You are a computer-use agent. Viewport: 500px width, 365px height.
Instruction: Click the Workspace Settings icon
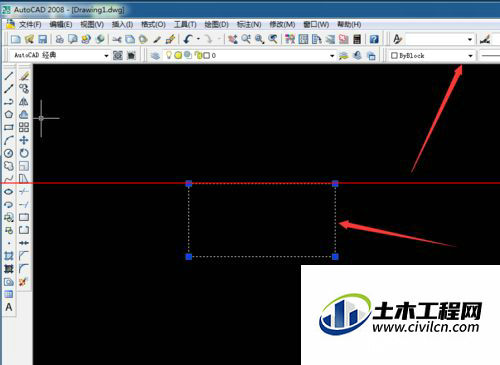click(x=118, y=55)
